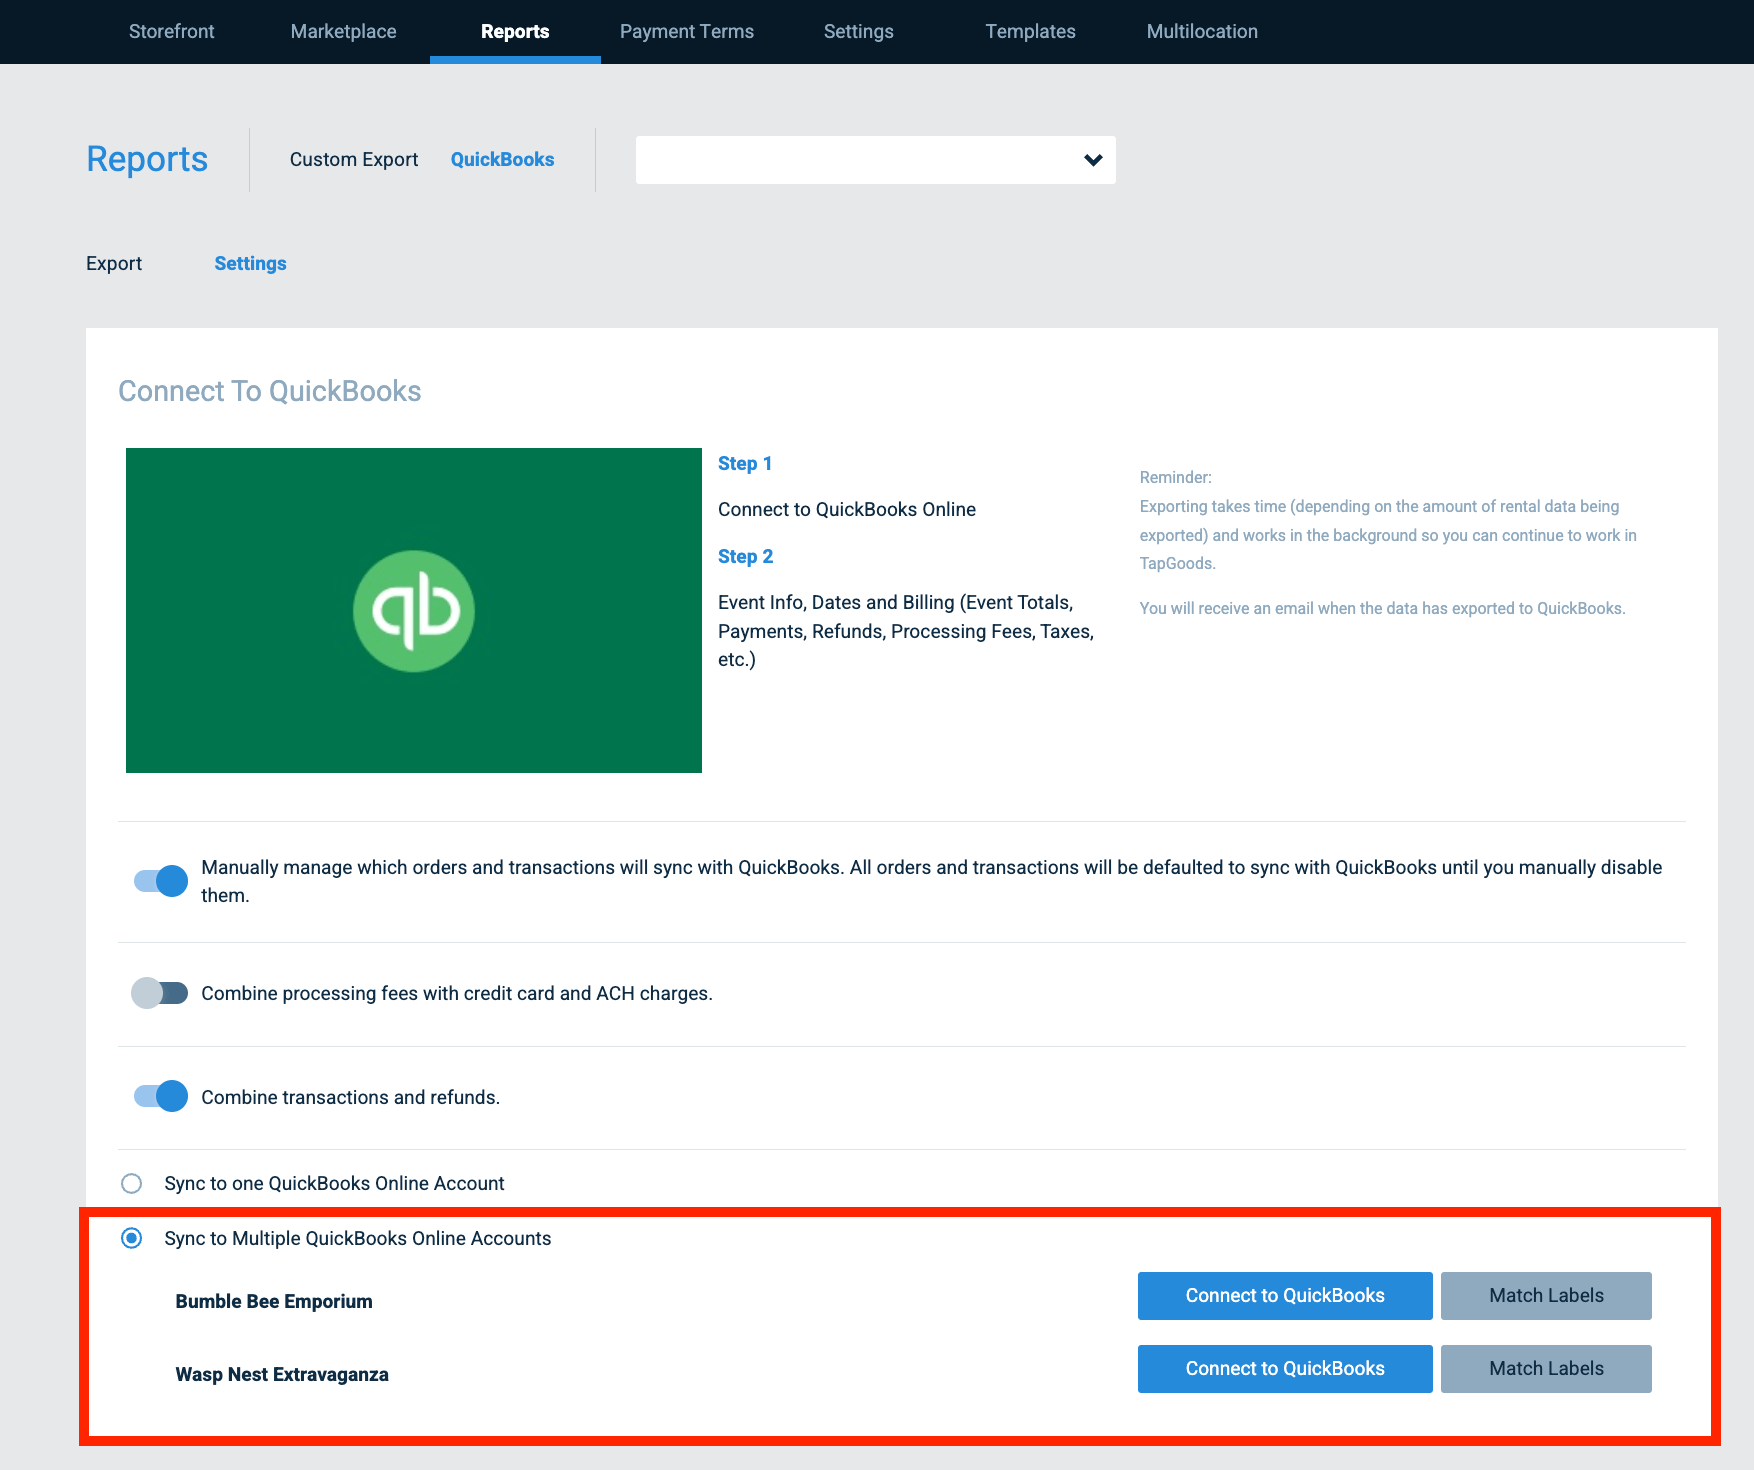1754x1470 pixels.
Task: Switch to the Storefront tab
Action: (171, 31)
